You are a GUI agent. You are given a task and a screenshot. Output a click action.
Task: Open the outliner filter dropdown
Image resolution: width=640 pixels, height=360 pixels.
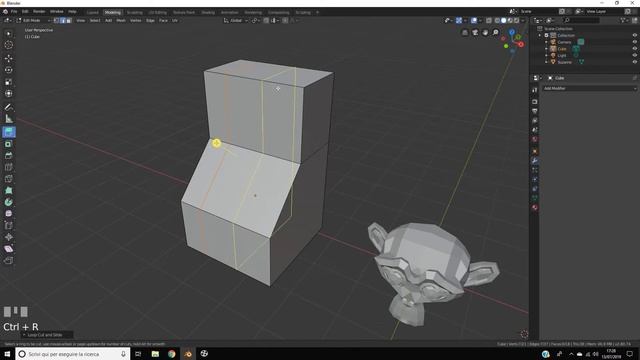tap(624, 20)
